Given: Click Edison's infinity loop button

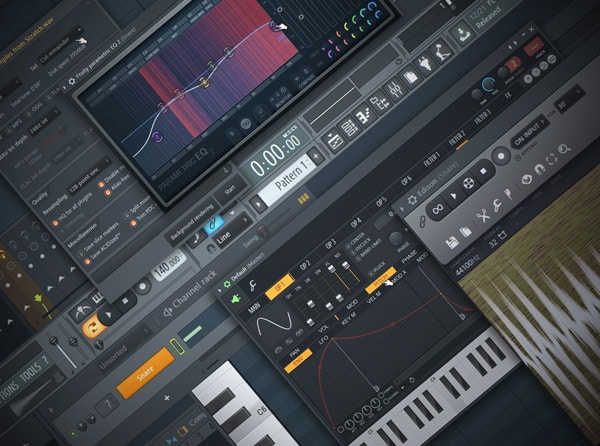Looking at the screenshot, I should tap(437, 209).
